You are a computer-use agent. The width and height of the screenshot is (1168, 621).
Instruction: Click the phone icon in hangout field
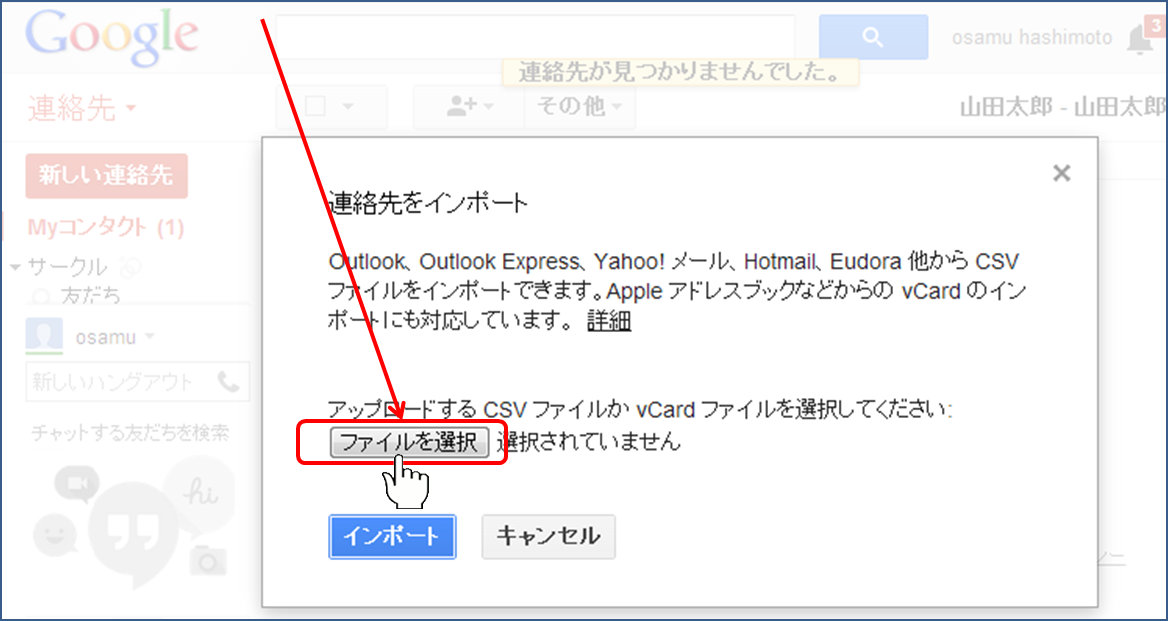[228, 382]
